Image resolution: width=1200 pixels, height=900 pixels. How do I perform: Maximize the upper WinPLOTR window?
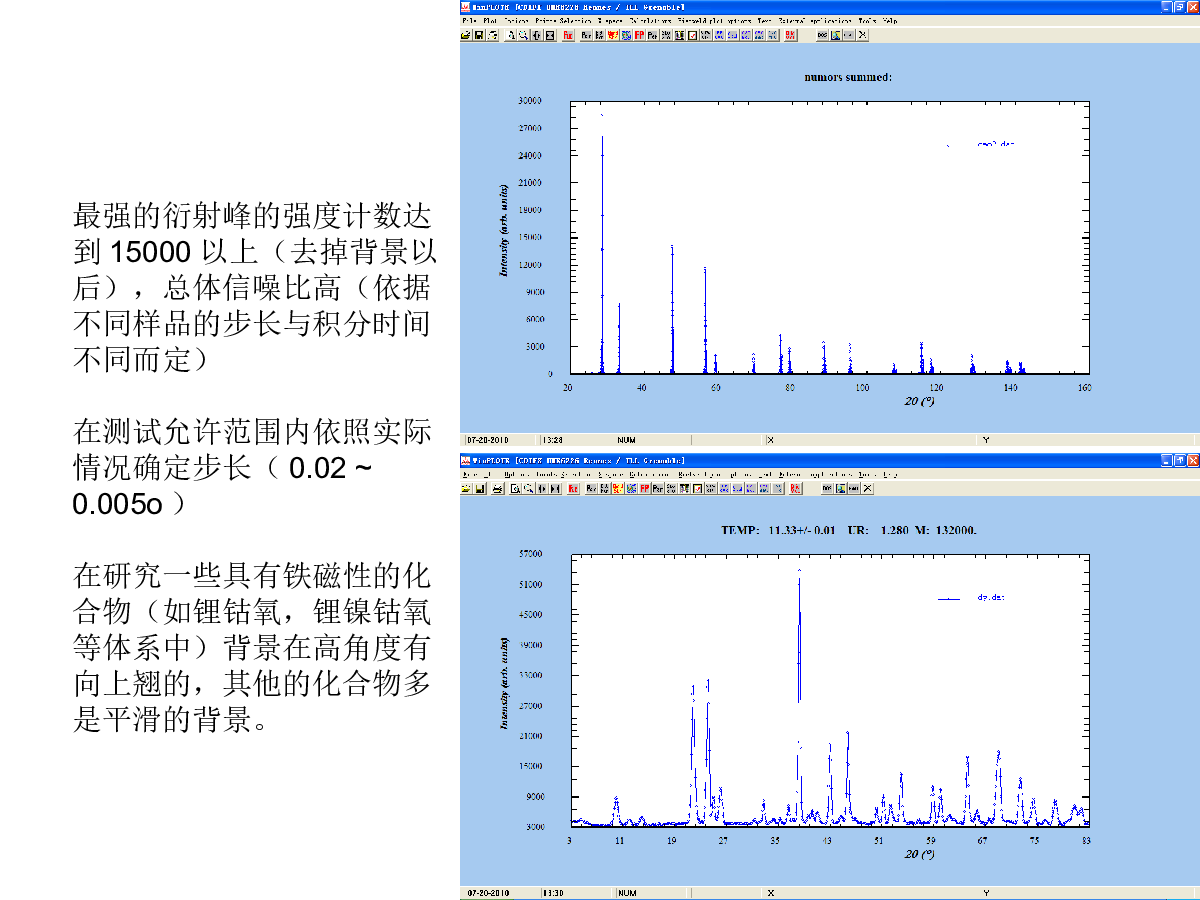pos(1179,7)
